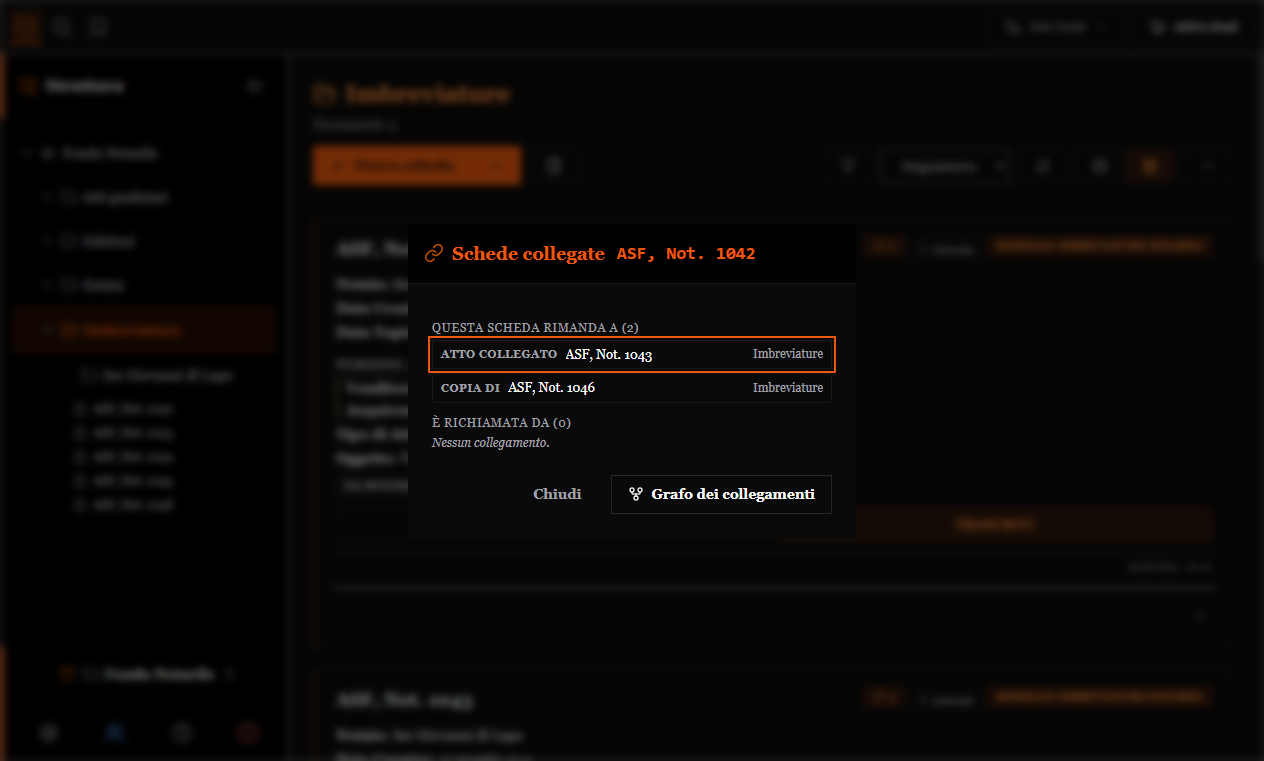Close the dialog with Chiudi
The image size is (1264, 761).
[x=557, y=494]
